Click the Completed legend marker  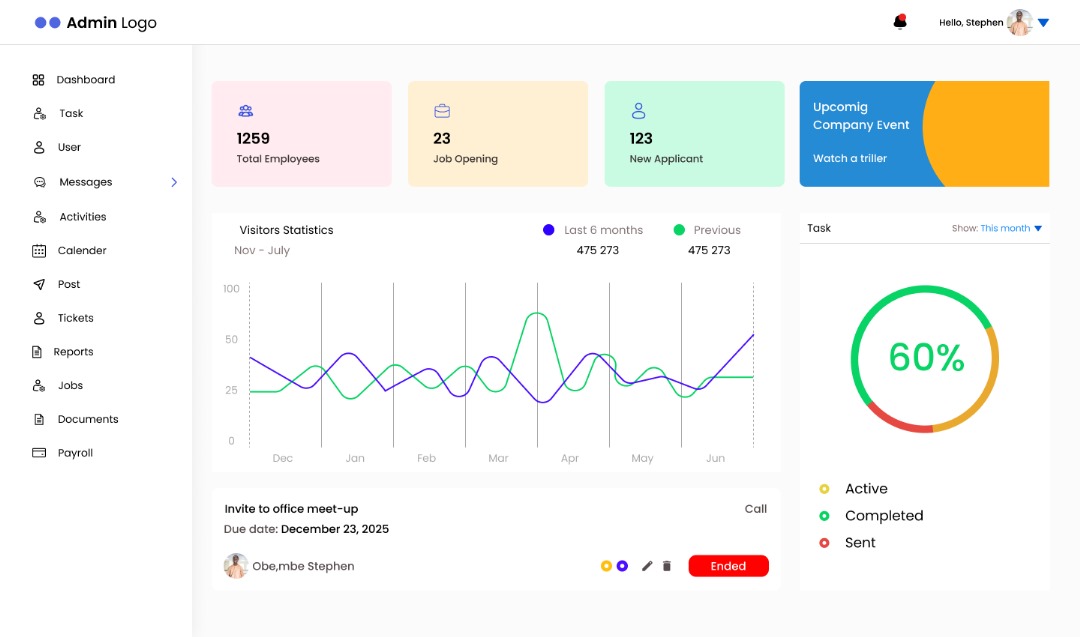824,516
